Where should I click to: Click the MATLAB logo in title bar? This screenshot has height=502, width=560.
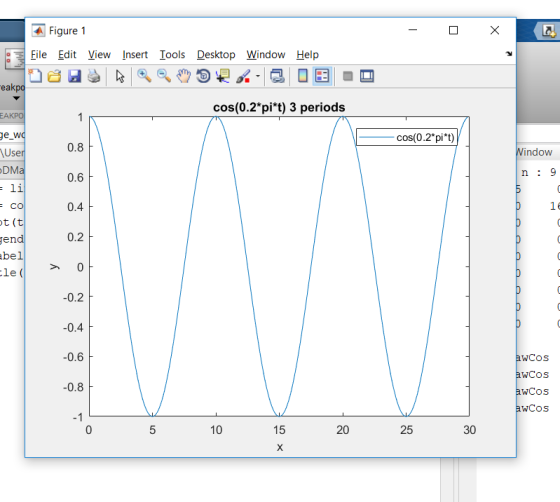click(x=38, y=31)
